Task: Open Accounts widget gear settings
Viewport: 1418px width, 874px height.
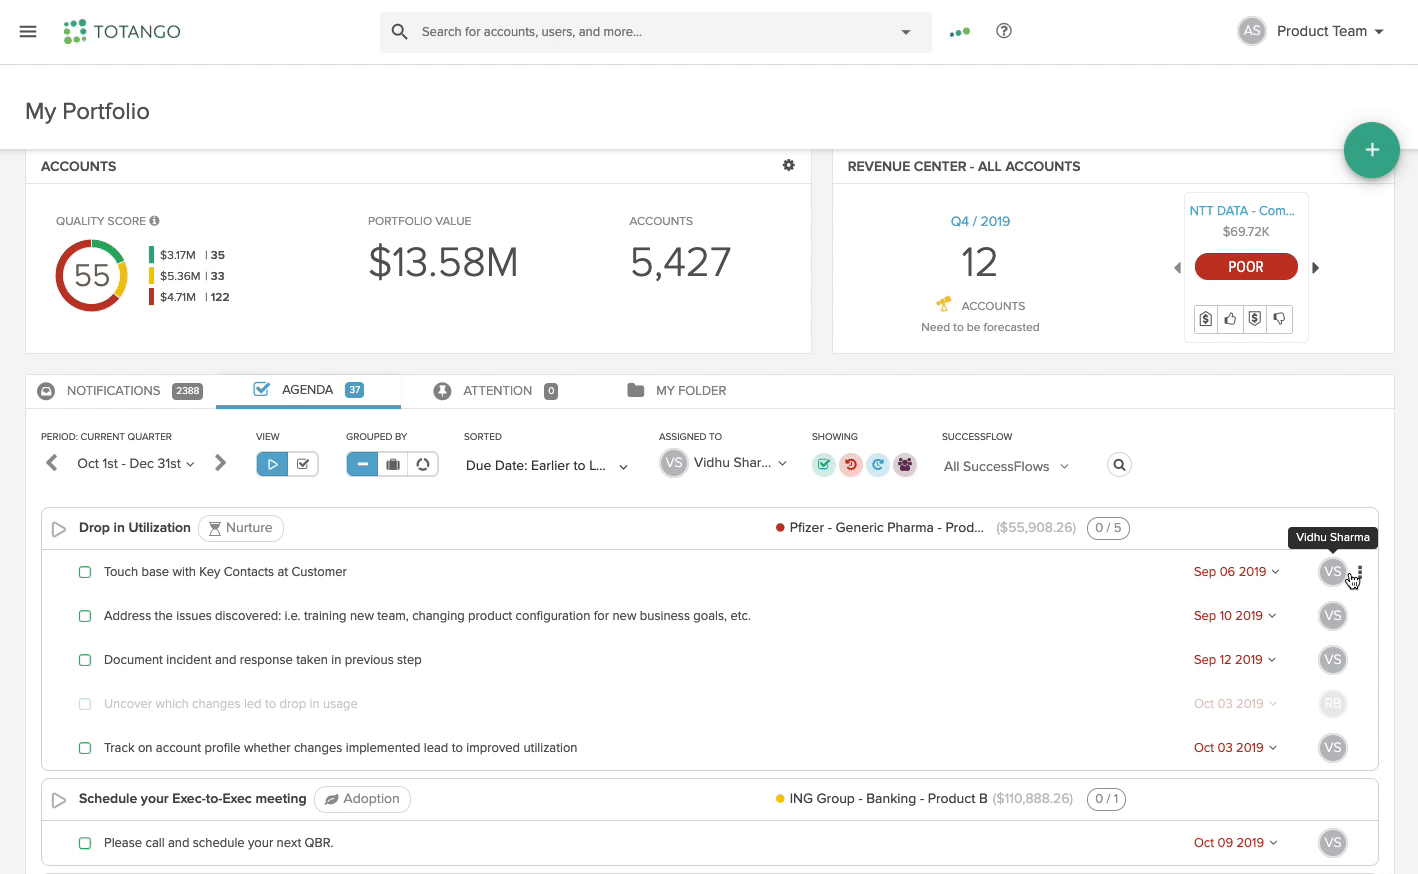Action: pyautogui.click(x=788, y=165)
